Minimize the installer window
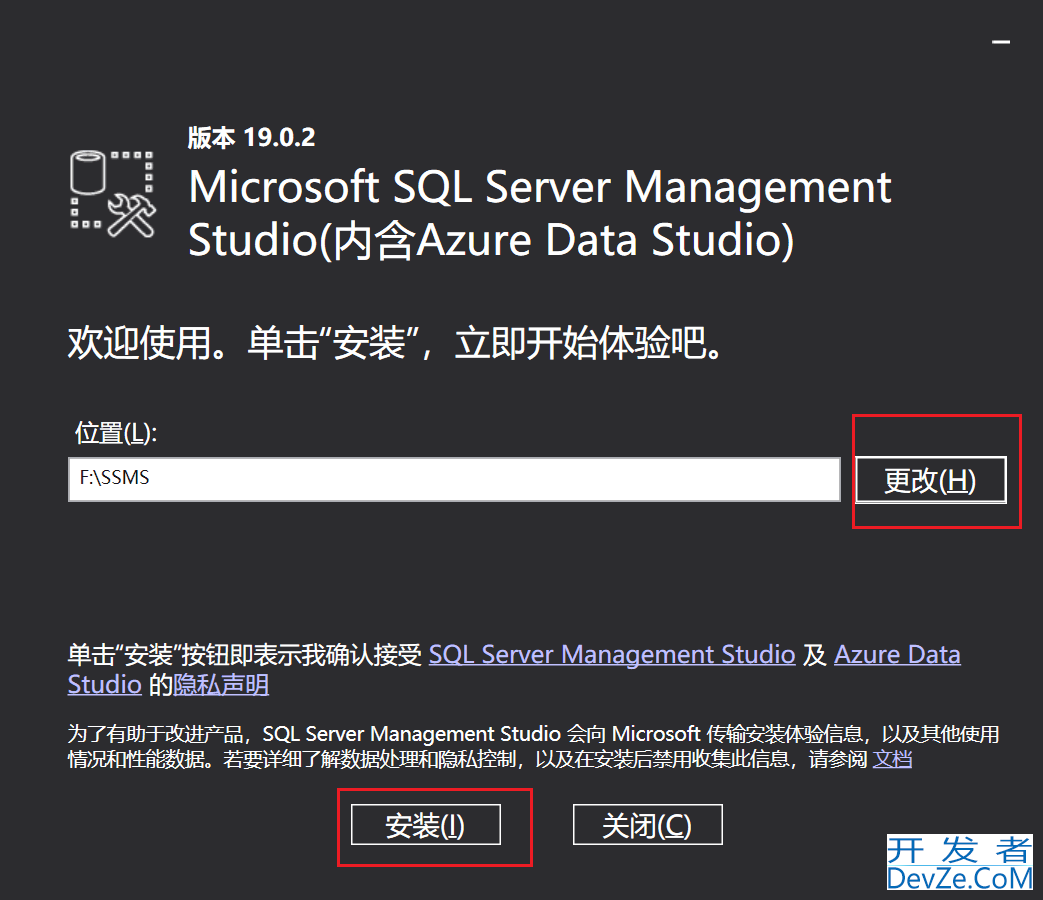 point(1001,42)
